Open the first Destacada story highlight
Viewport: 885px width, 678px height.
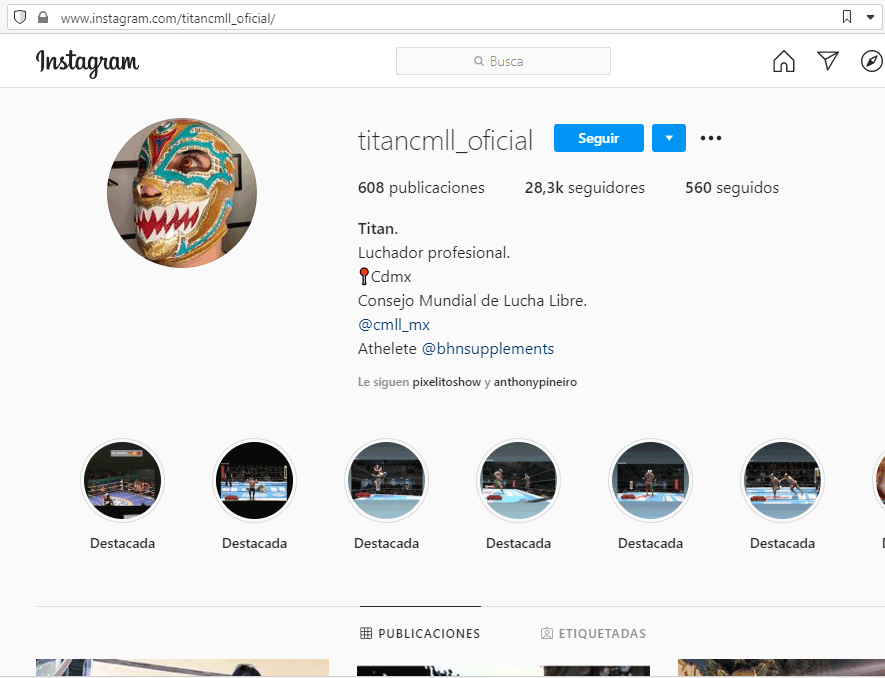(x=122, y=480)
